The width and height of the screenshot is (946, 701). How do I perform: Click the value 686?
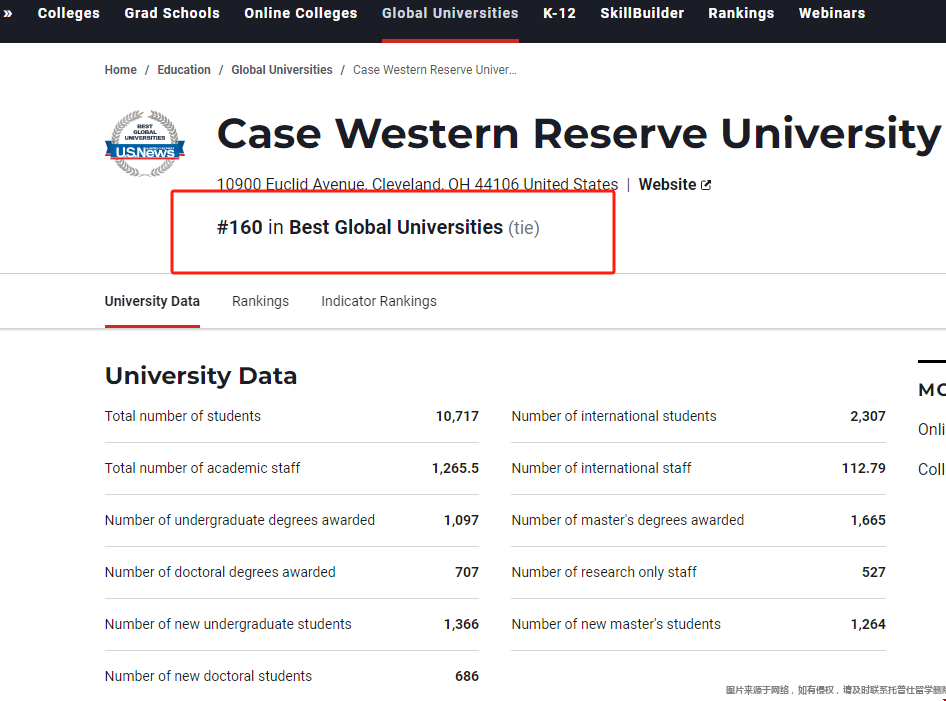coord(467,676)
